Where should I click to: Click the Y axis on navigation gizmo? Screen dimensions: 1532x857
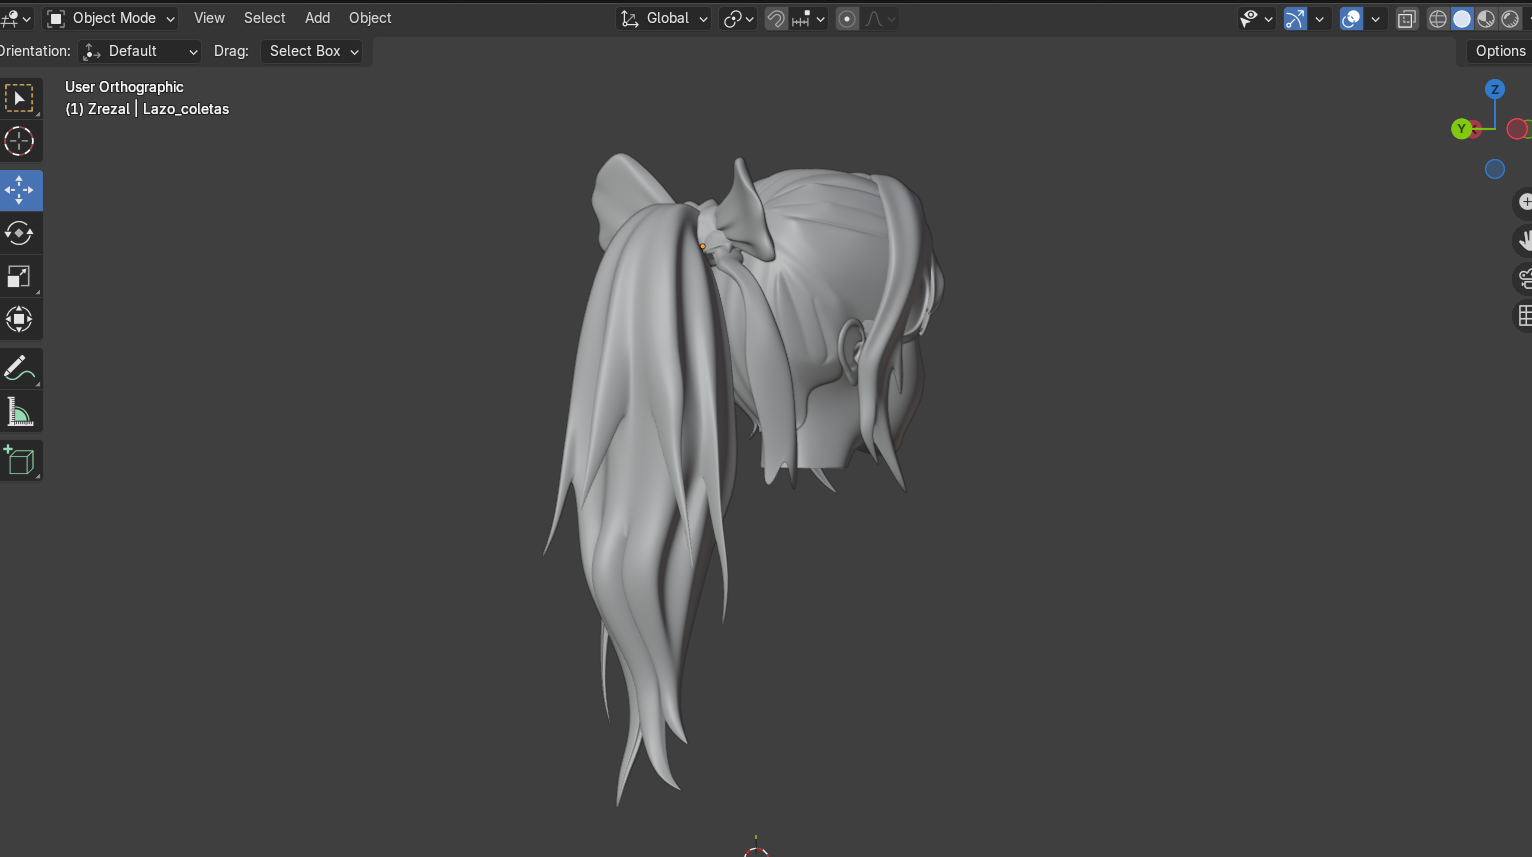click(1461, 129)
